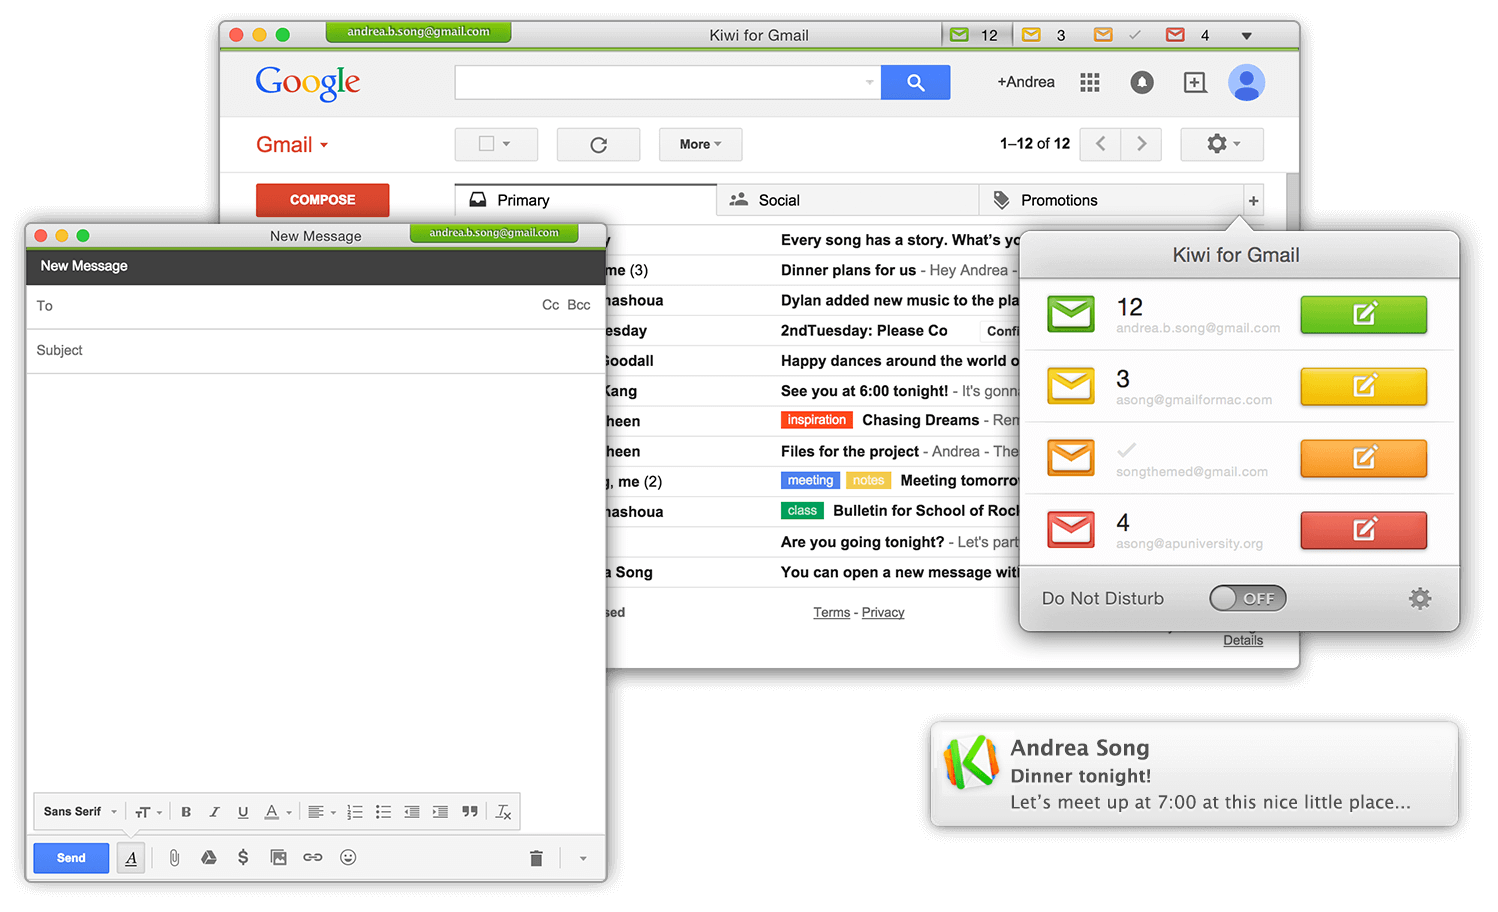Viewport: 1498px width, 912px height.
Task: Open Gmail settings gear dropdown
Action: tap(1222, 144)
